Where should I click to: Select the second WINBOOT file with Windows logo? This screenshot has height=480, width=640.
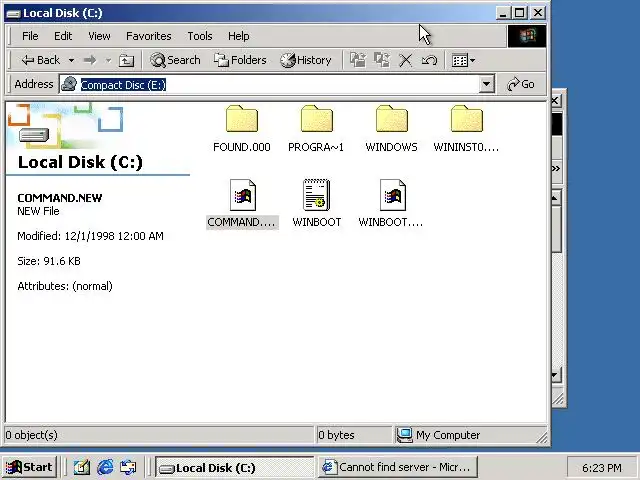392,195
